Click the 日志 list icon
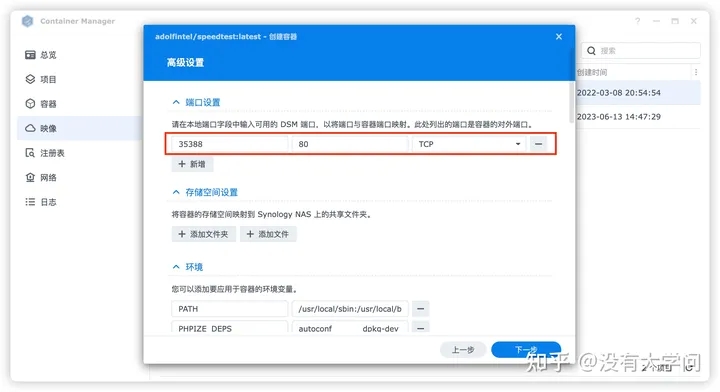The image size is (720, 392). tap(30, 202)
